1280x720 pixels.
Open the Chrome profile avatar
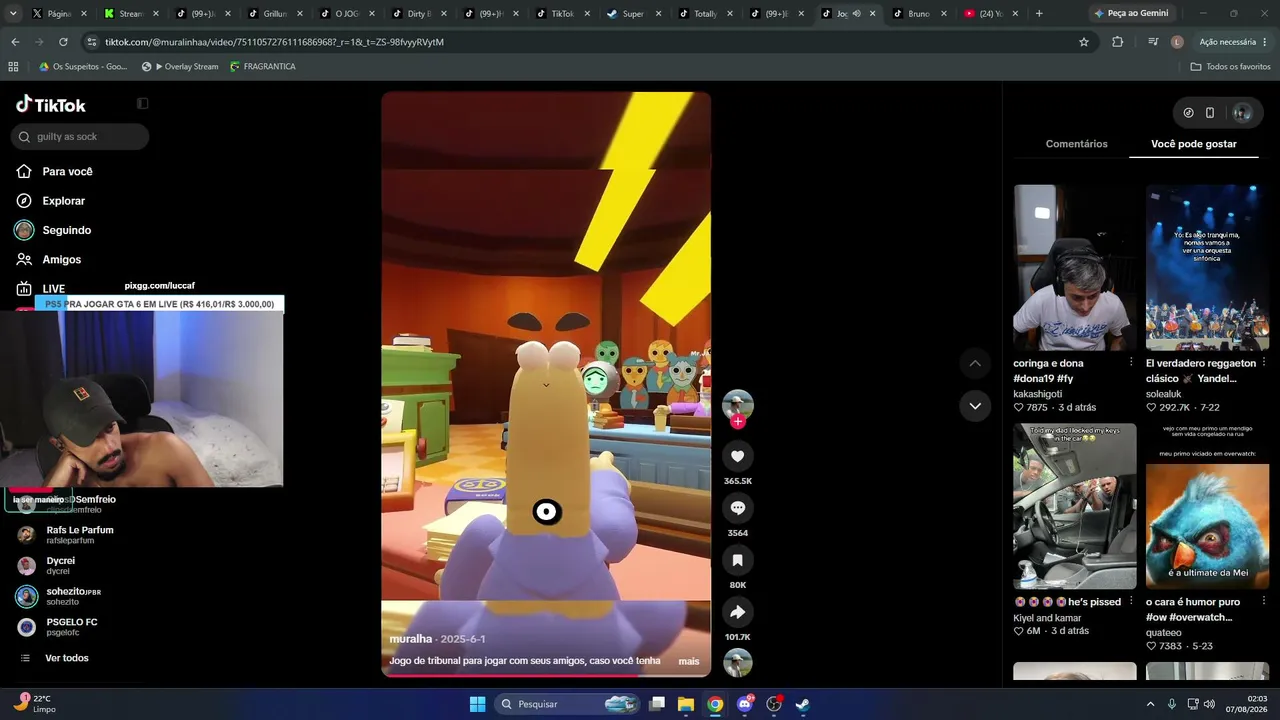pyautogui.click(x=1177, y=42)
